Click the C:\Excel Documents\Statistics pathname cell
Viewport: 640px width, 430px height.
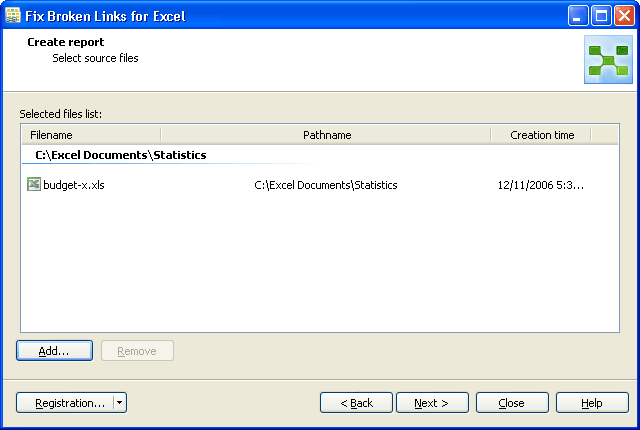click(x=326, y=185)
